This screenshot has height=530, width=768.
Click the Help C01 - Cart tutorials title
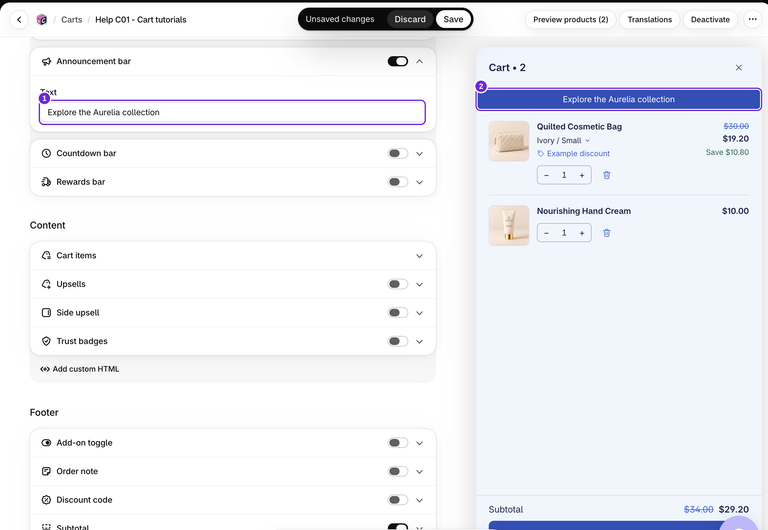pyautogui.click(x=141, y=20)
